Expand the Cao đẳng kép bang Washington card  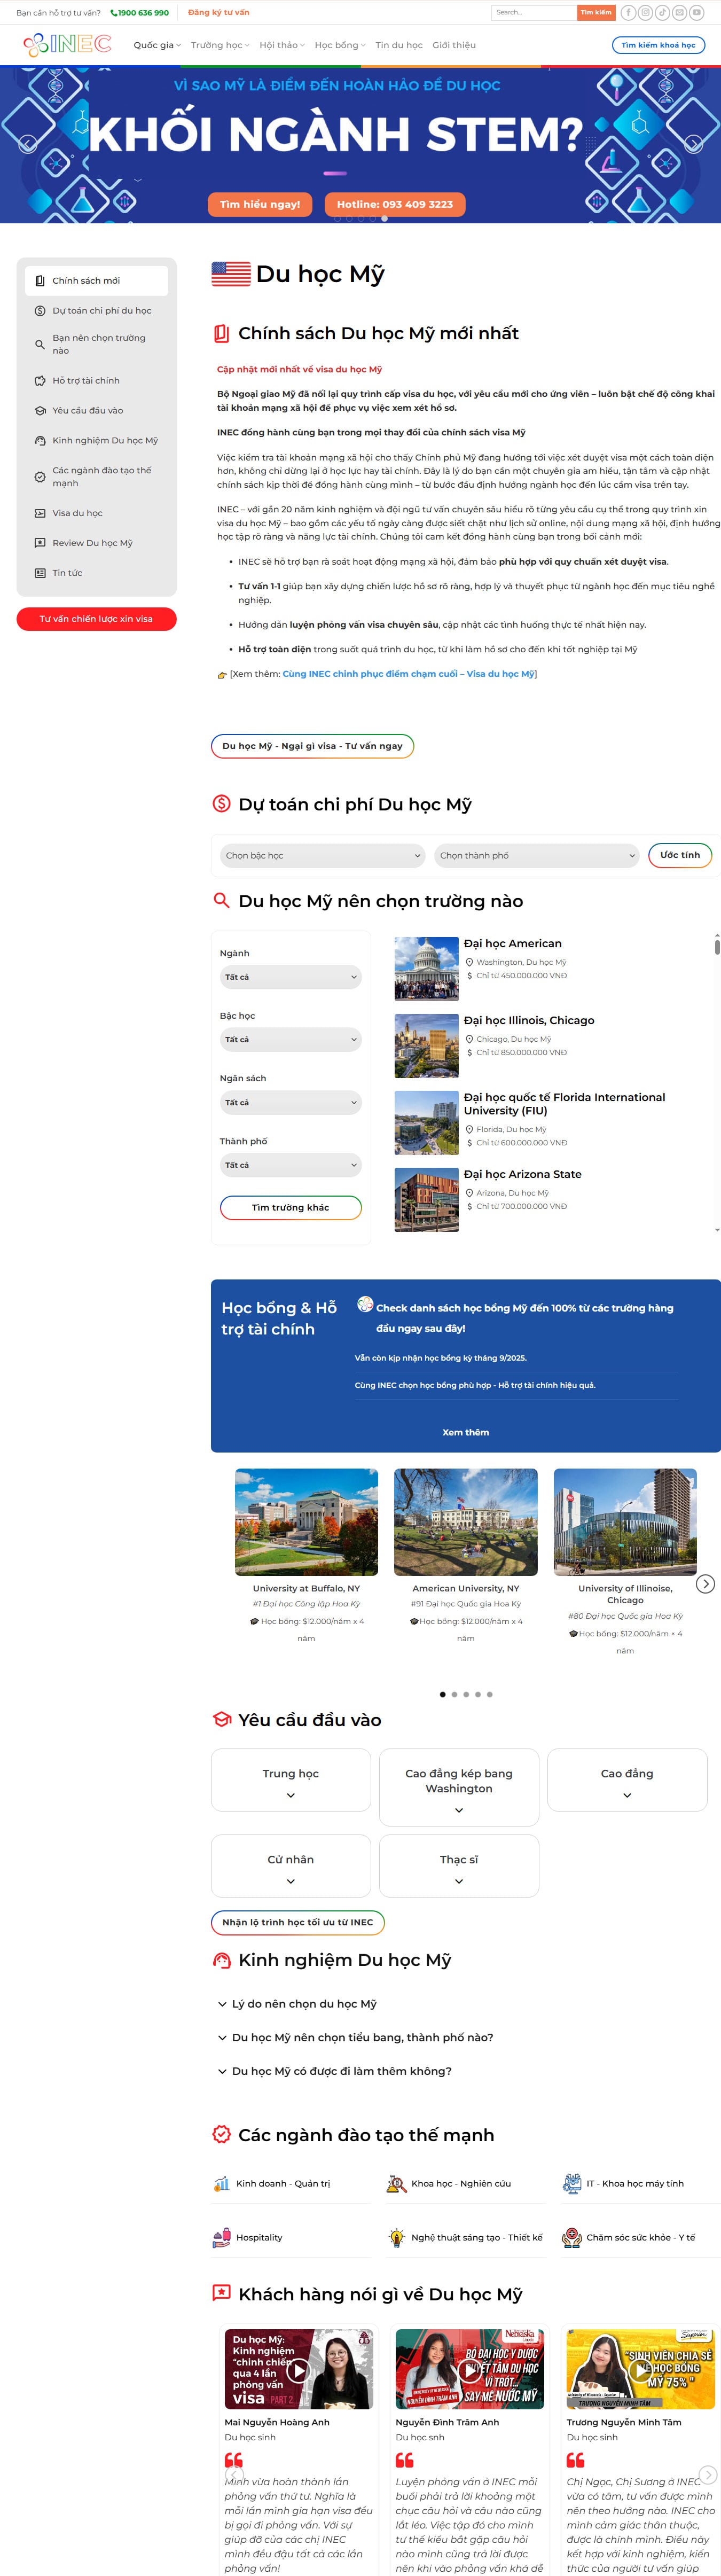459,1787
